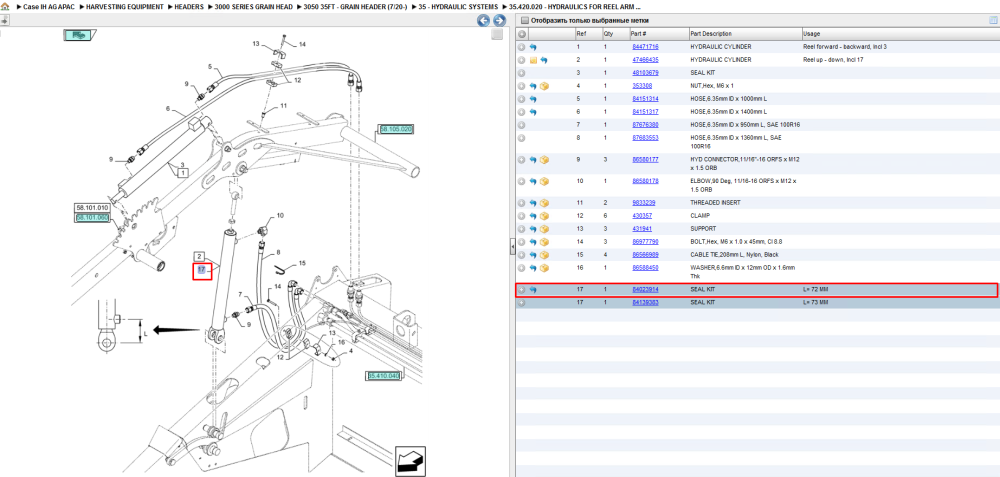Open the 'HARVESTING EQUIPMENT' breadcrumb
The width and height of the screenshot is (1000, 477).
[x=125, y=6]
